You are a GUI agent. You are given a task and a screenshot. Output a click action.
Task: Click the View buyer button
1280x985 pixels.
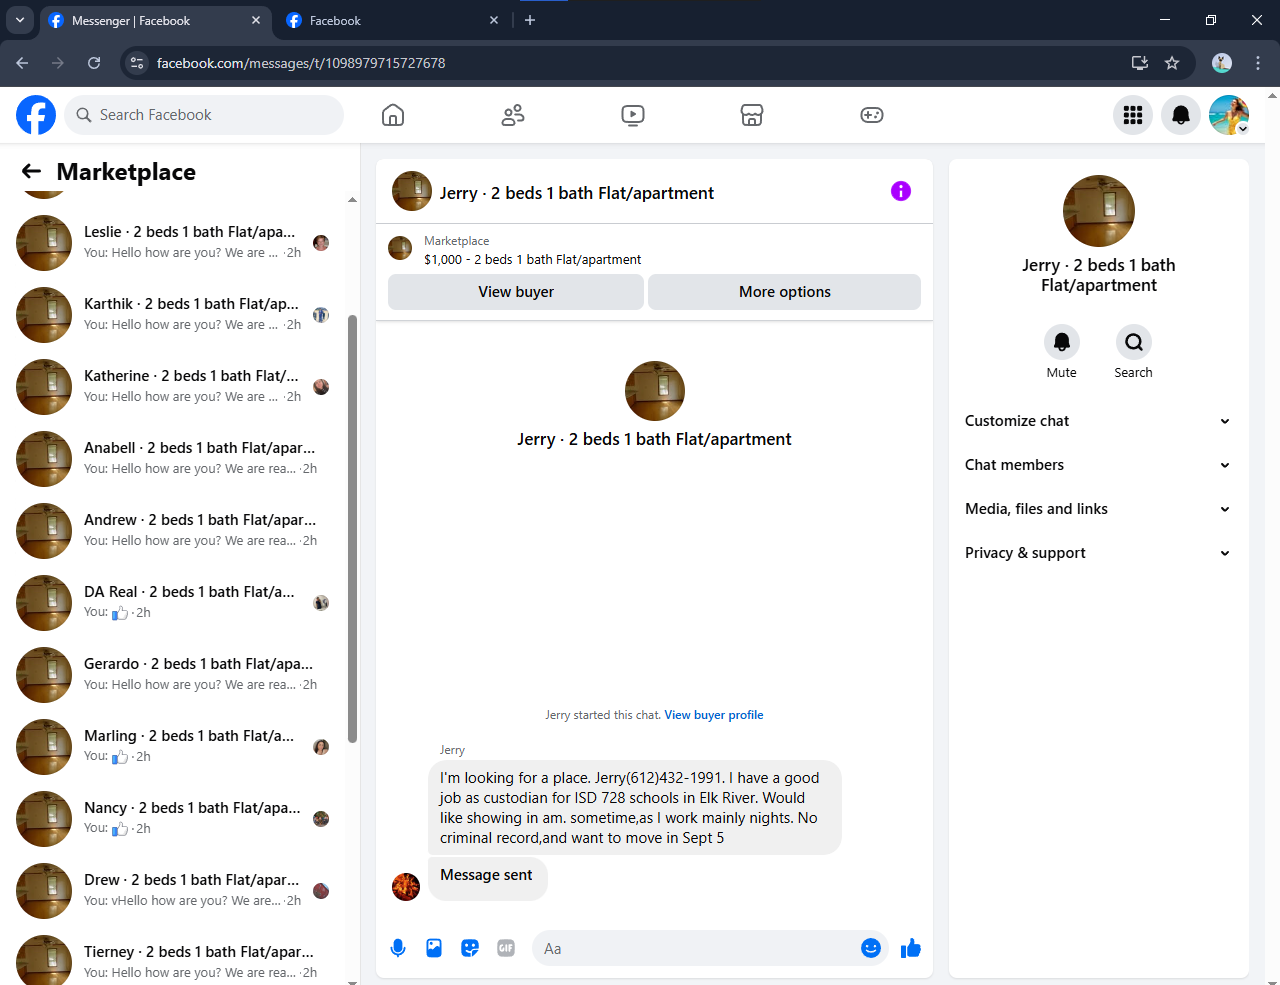[516, 292]
